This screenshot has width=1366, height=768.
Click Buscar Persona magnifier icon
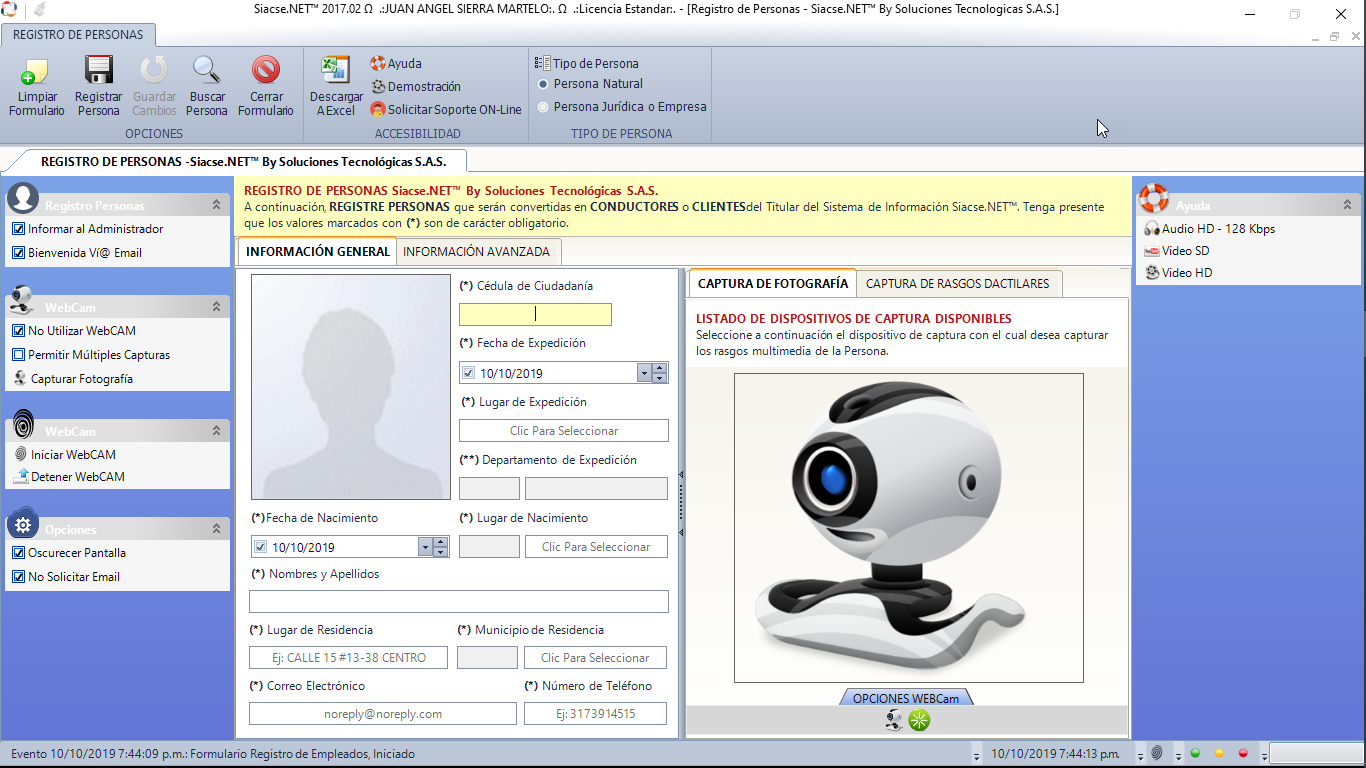tap(207, 70)
